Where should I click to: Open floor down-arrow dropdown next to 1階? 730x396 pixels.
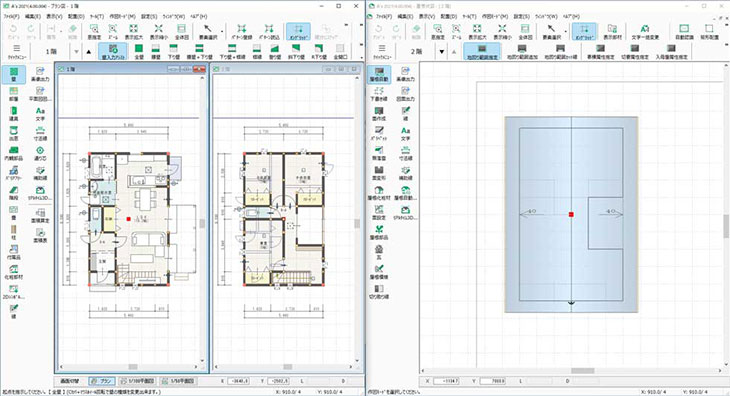tap(76, 52)
